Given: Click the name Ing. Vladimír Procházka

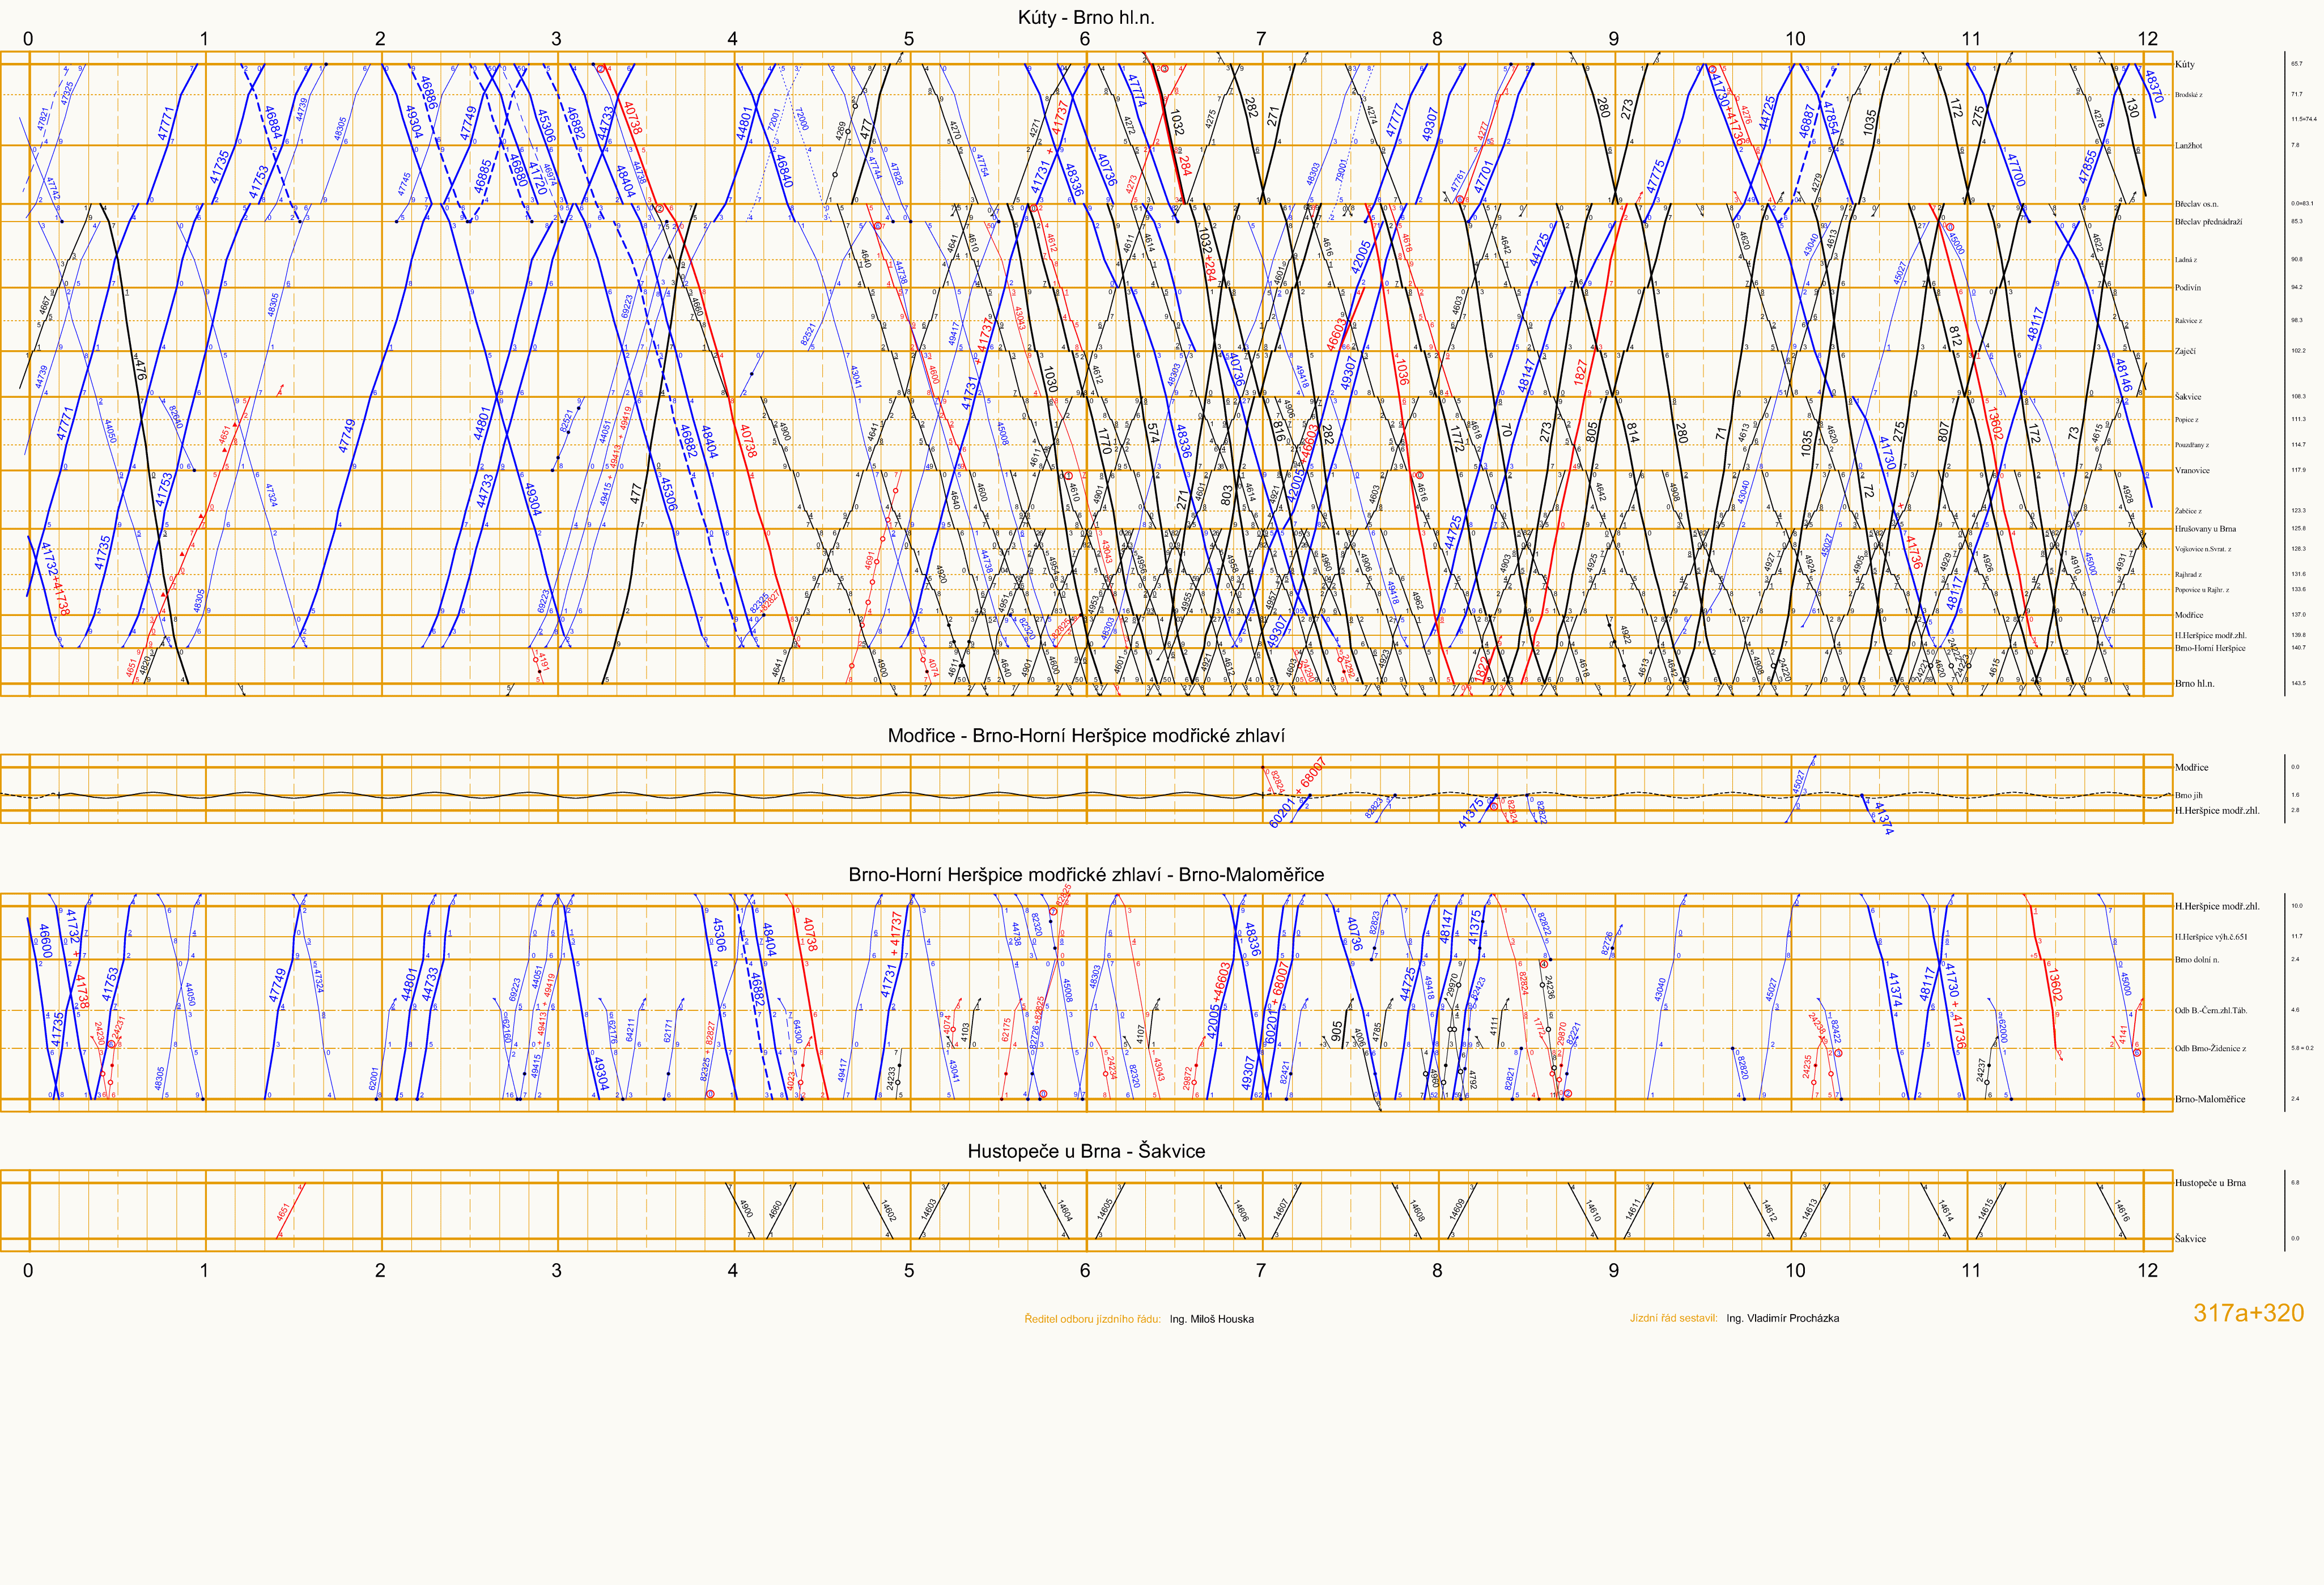Looking at the screenshot, I should pyautogui.click(x=1782, y=1318).
